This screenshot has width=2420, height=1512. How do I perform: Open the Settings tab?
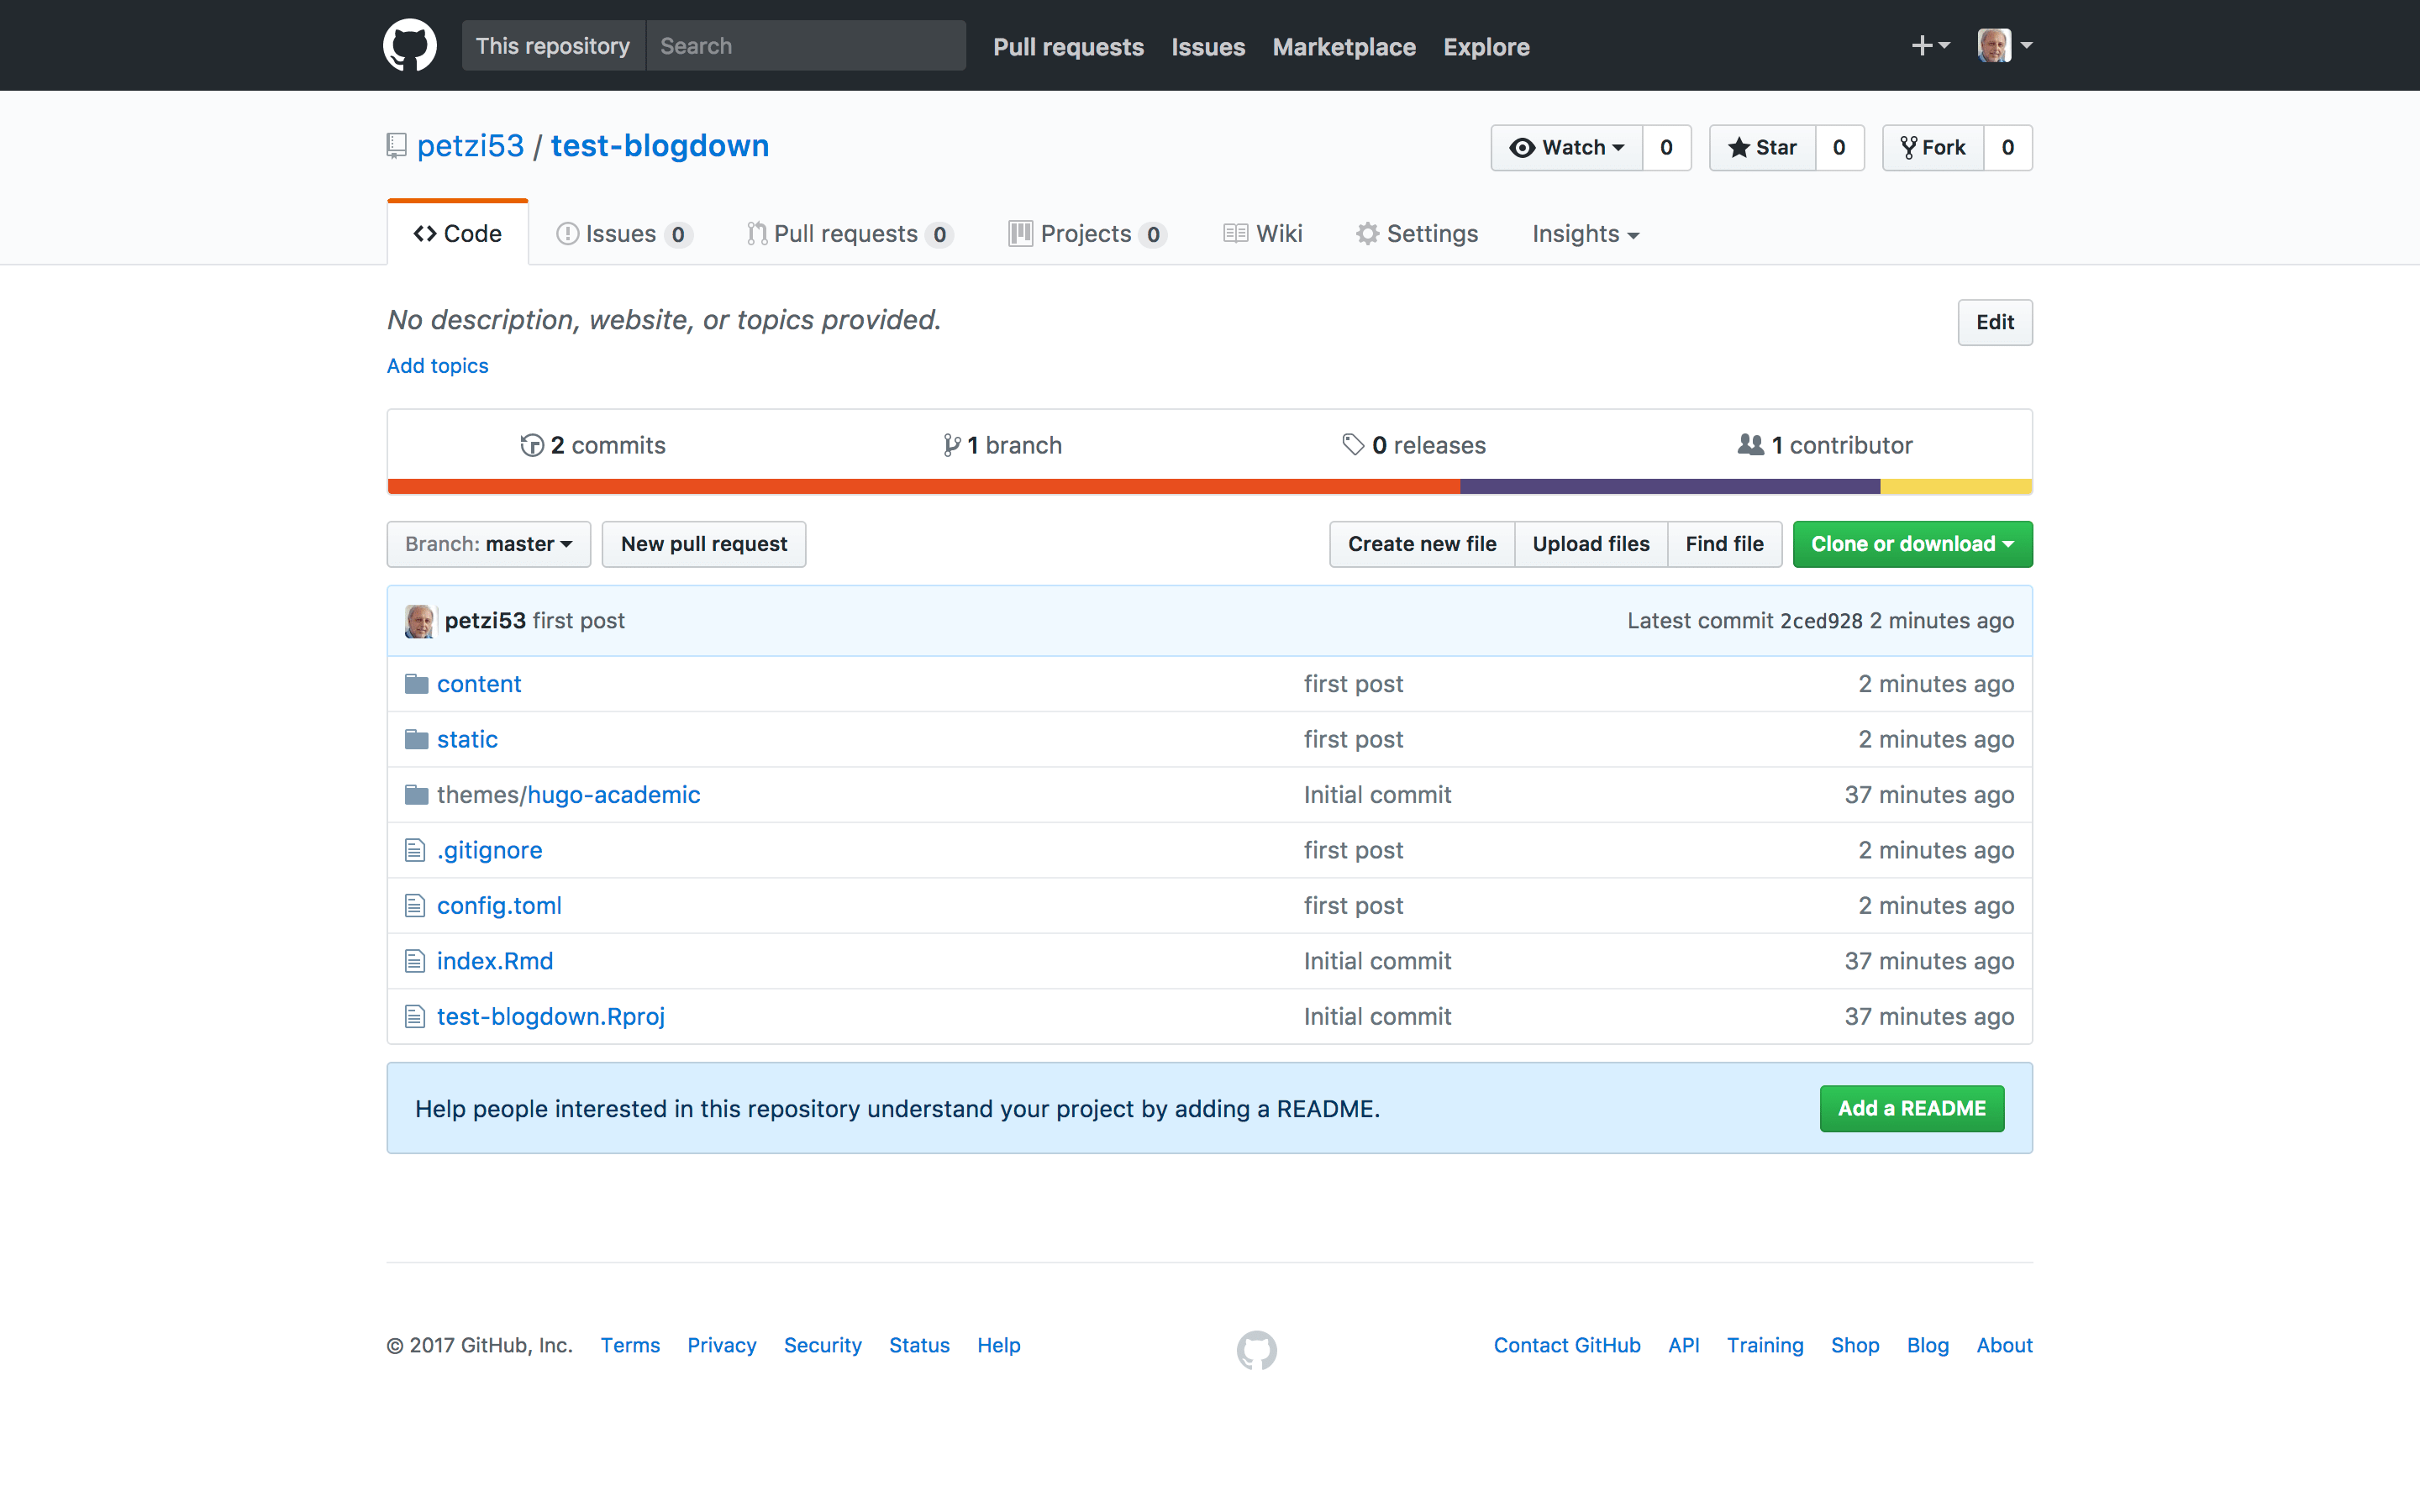(x=1417, y=234)
